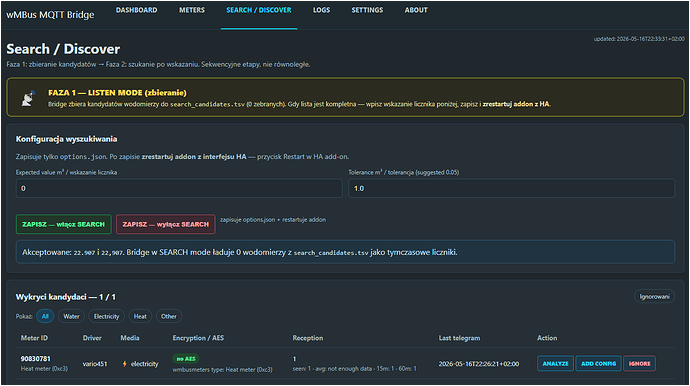Open the Ignorowani list button
Screen dimensions: 690x386
654,297
